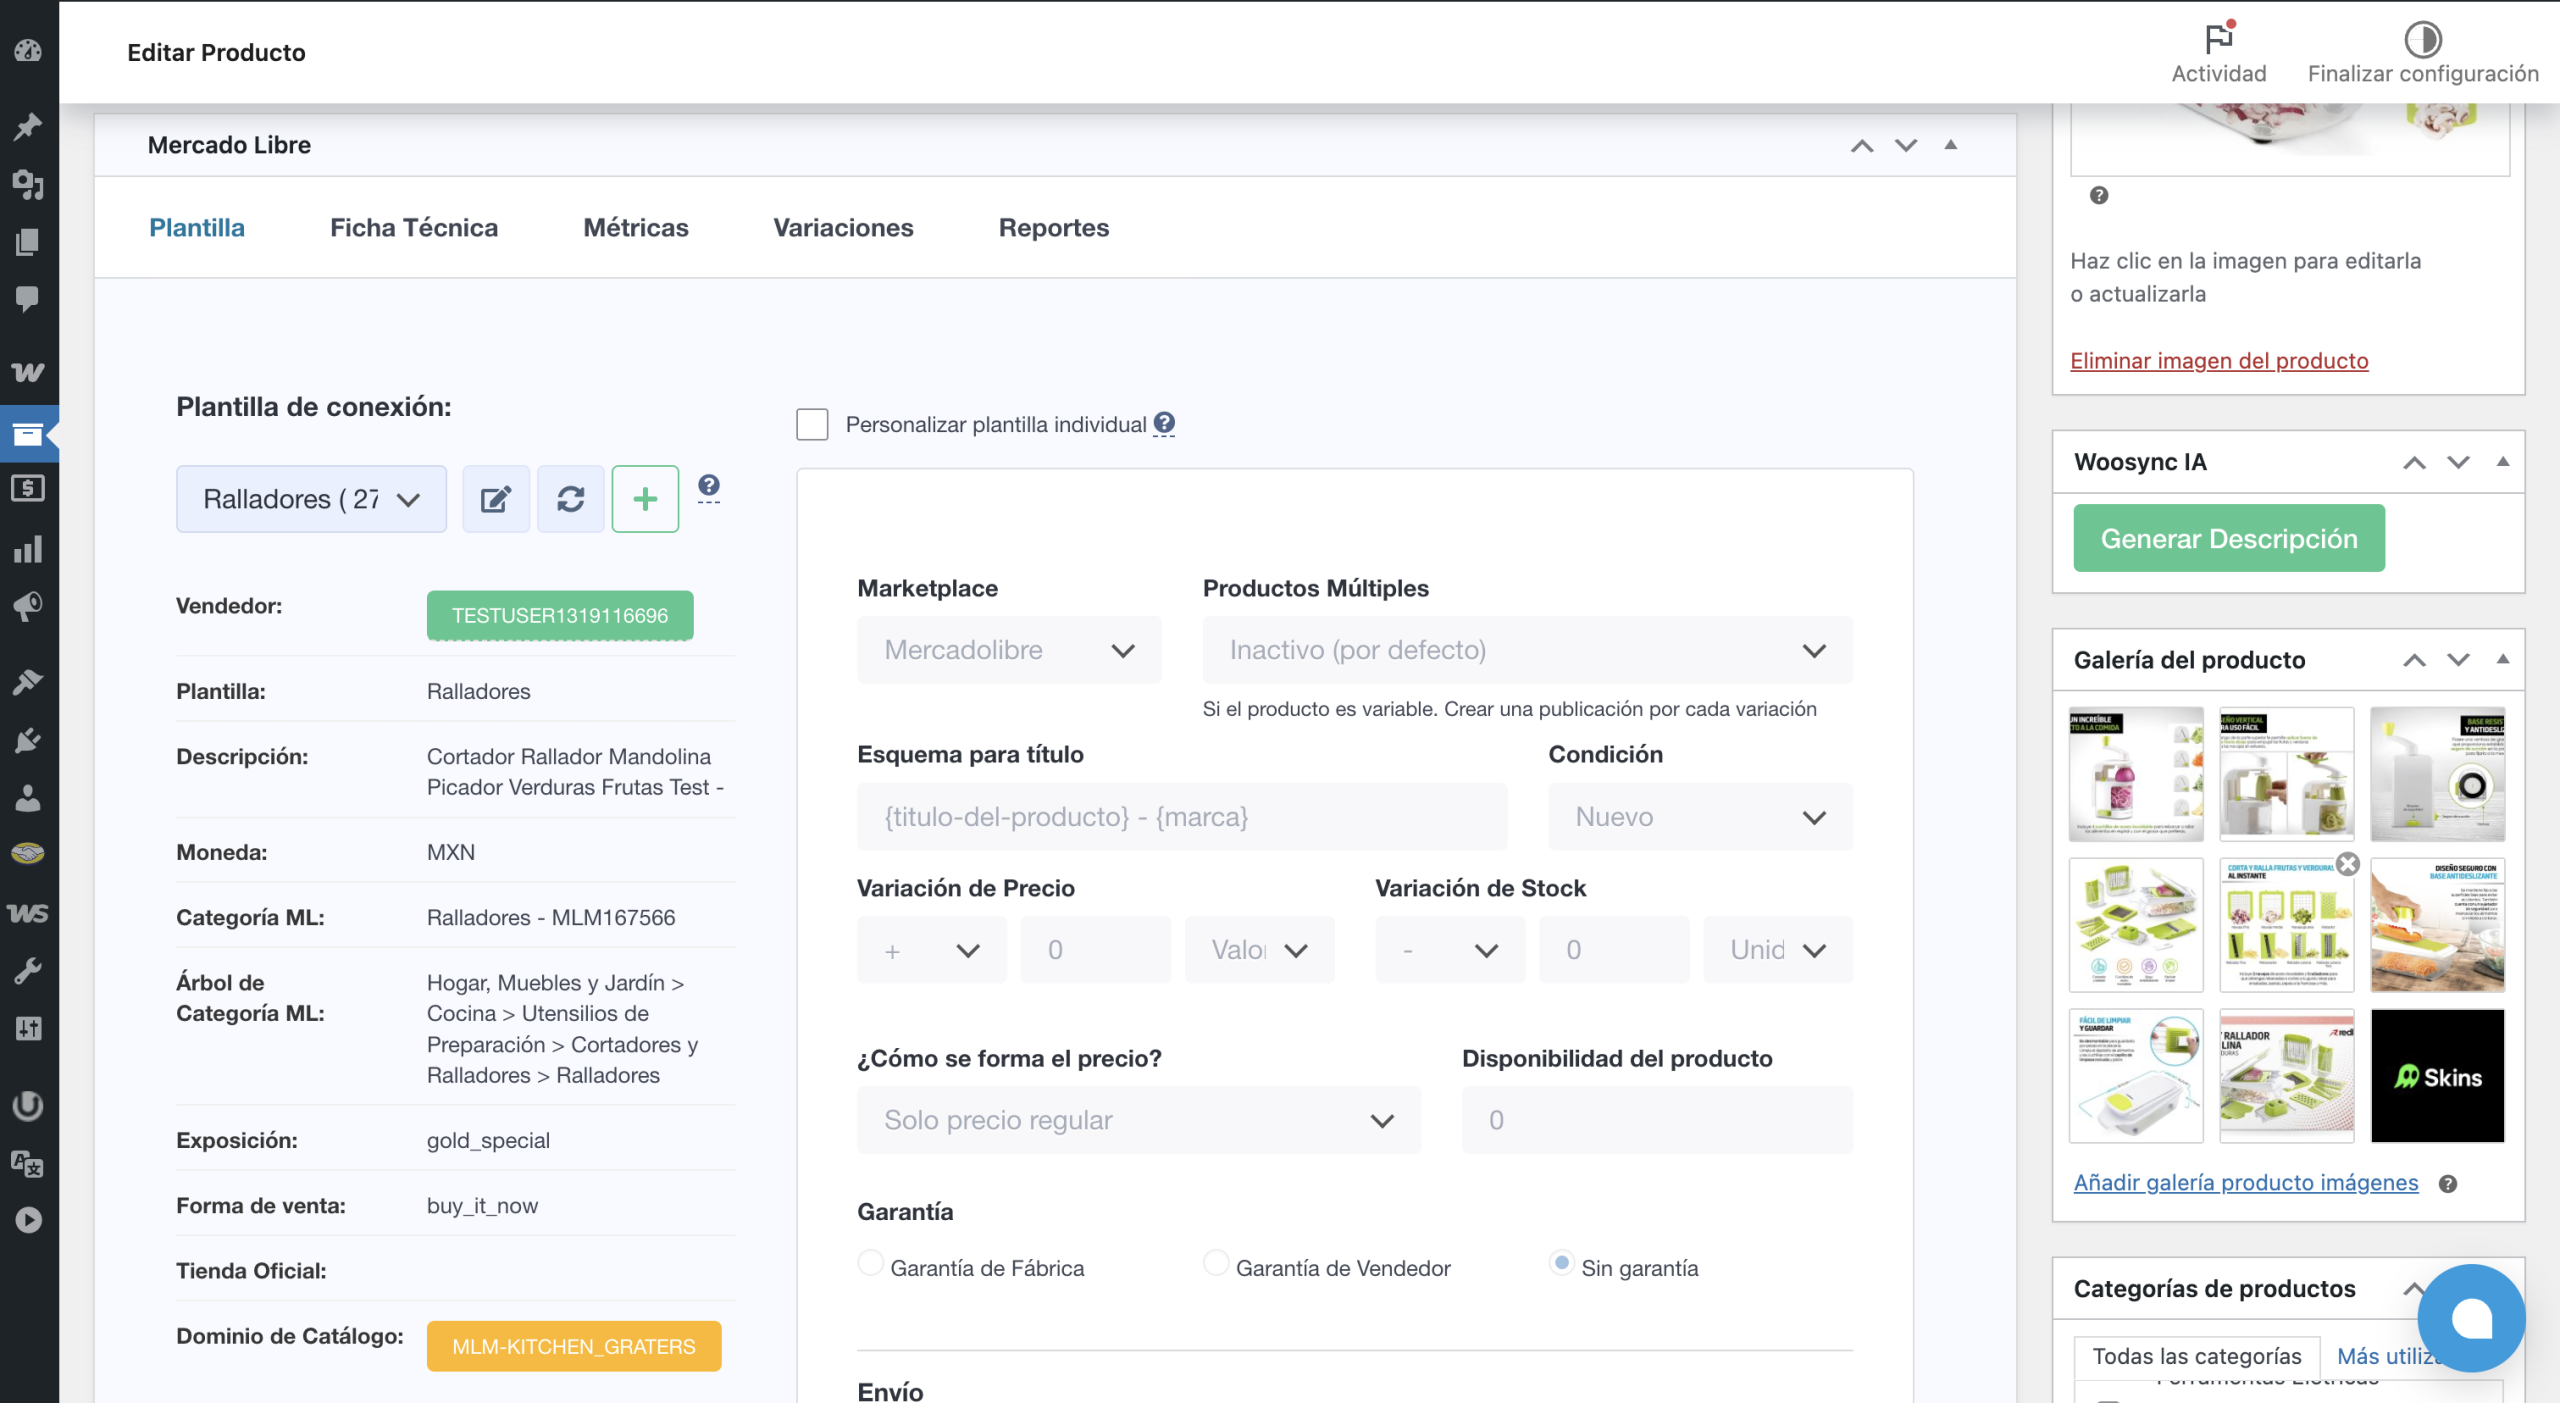2560x1403 pixels.
Task: Move Mercado Libre panel up
Action: pyautogui.click(x=1862, y=146)
